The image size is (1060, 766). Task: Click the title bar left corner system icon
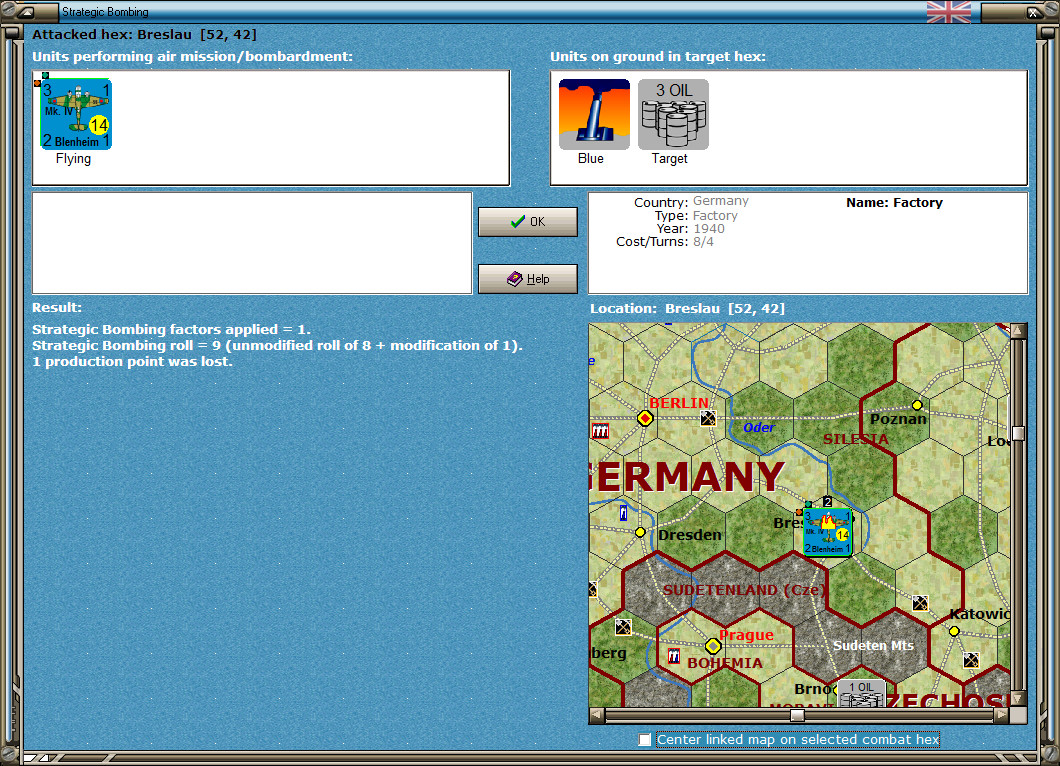27,11
